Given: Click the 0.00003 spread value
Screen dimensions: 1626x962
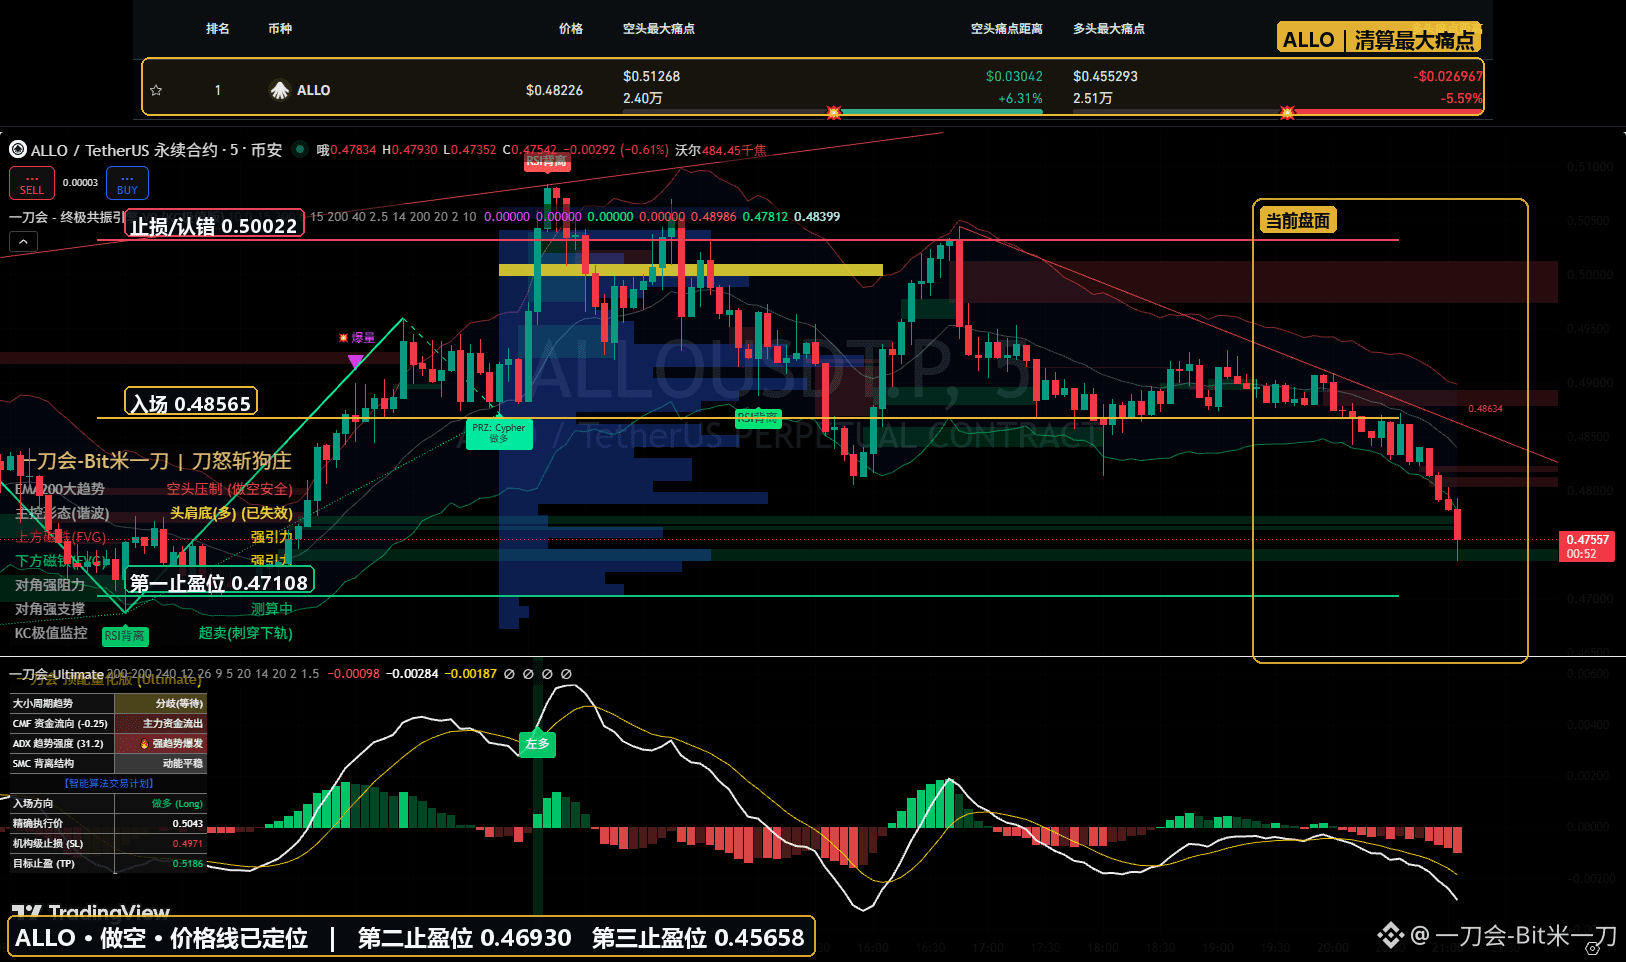Looking at the screenshot, I should pyautogui.click(x=80, y=183).
